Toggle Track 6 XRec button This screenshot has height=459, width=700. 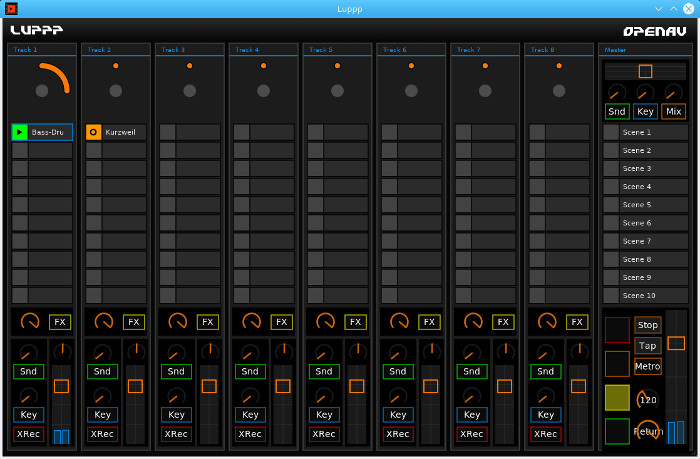click(x=398, y=434)
